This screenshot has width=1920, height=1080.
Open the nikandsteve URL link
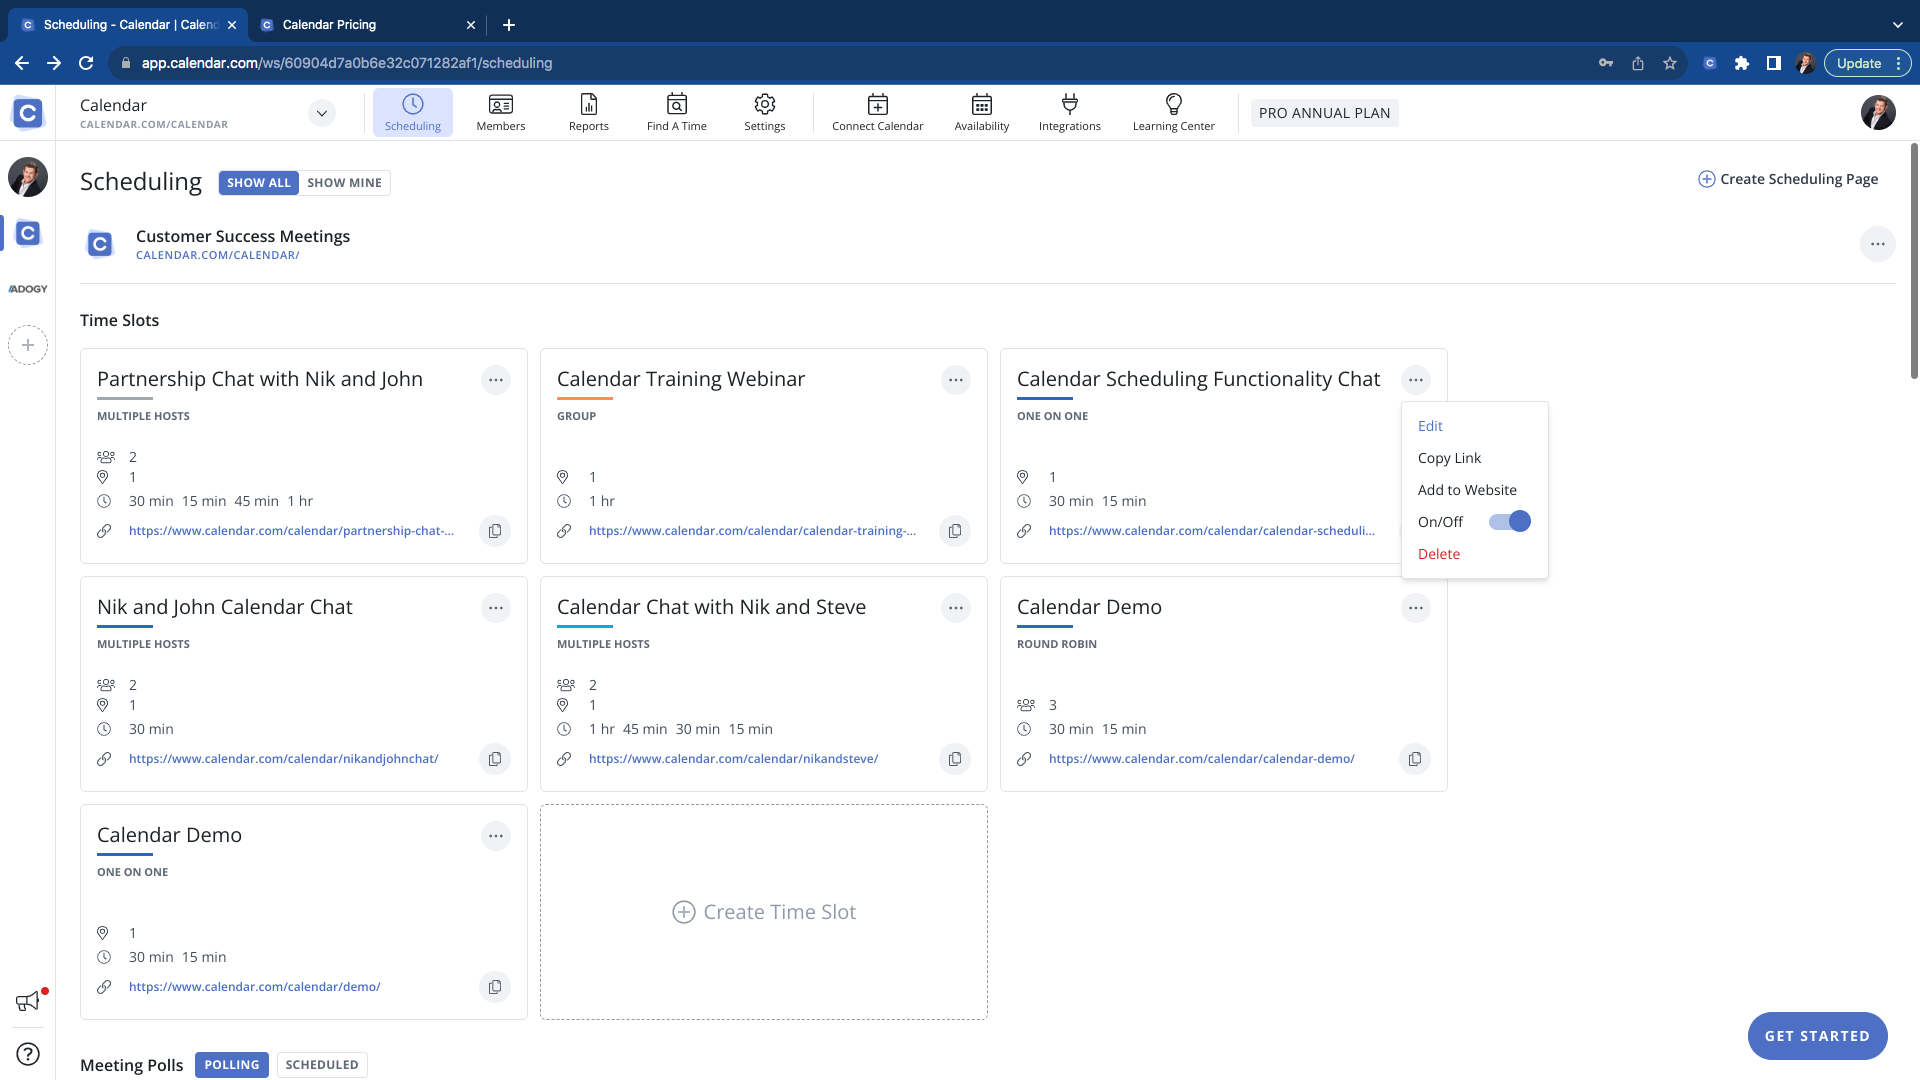click(733, 759)
